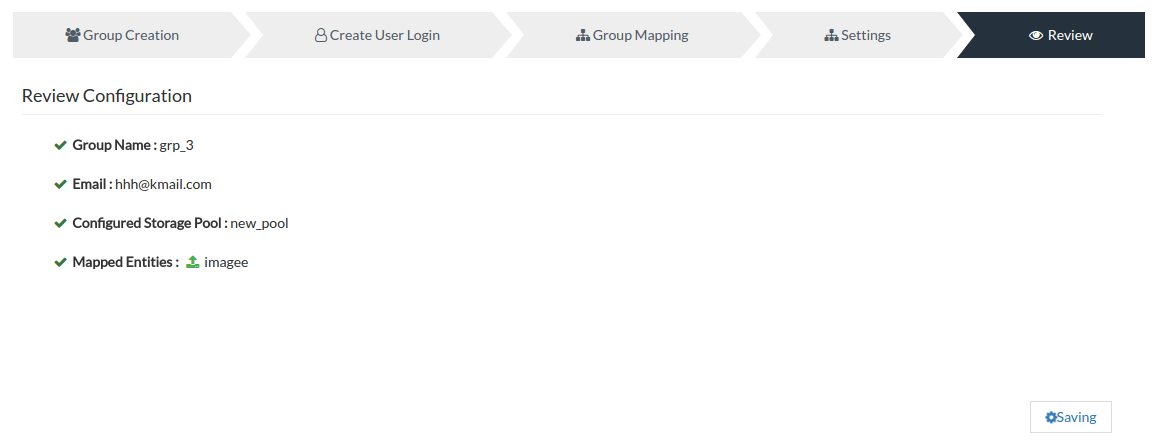The image size is (1155, 443).
Task: Click the sitemap icon beside Group Mapping
Action: (x=583, y=35)
